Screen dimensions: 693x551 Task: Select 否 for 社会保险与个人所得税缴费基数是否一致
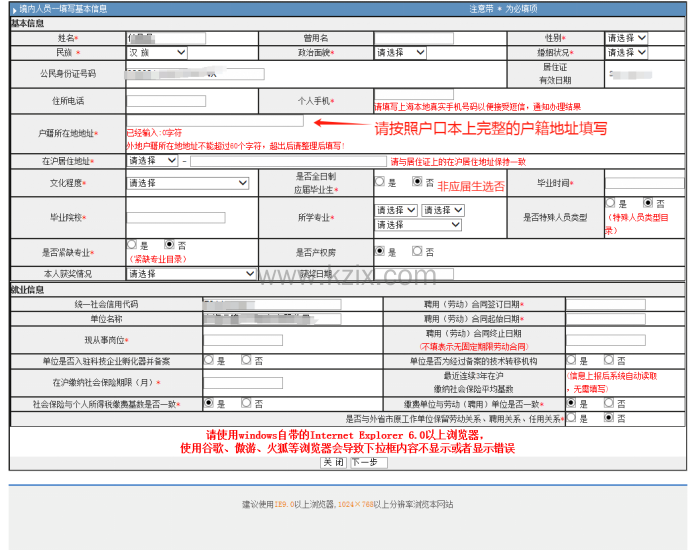247,404
